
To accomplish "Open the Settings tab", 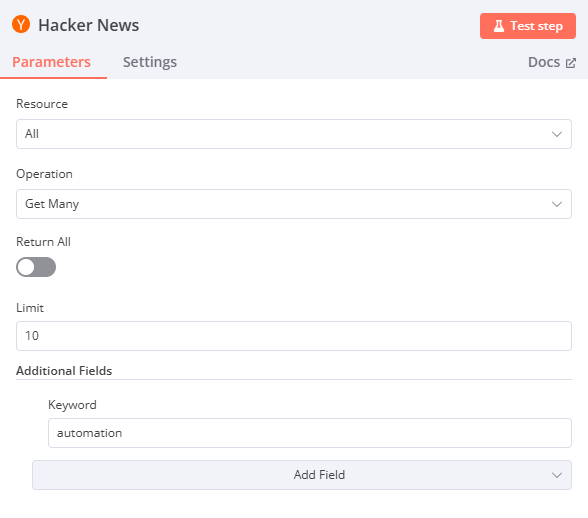I will point(150,62).
